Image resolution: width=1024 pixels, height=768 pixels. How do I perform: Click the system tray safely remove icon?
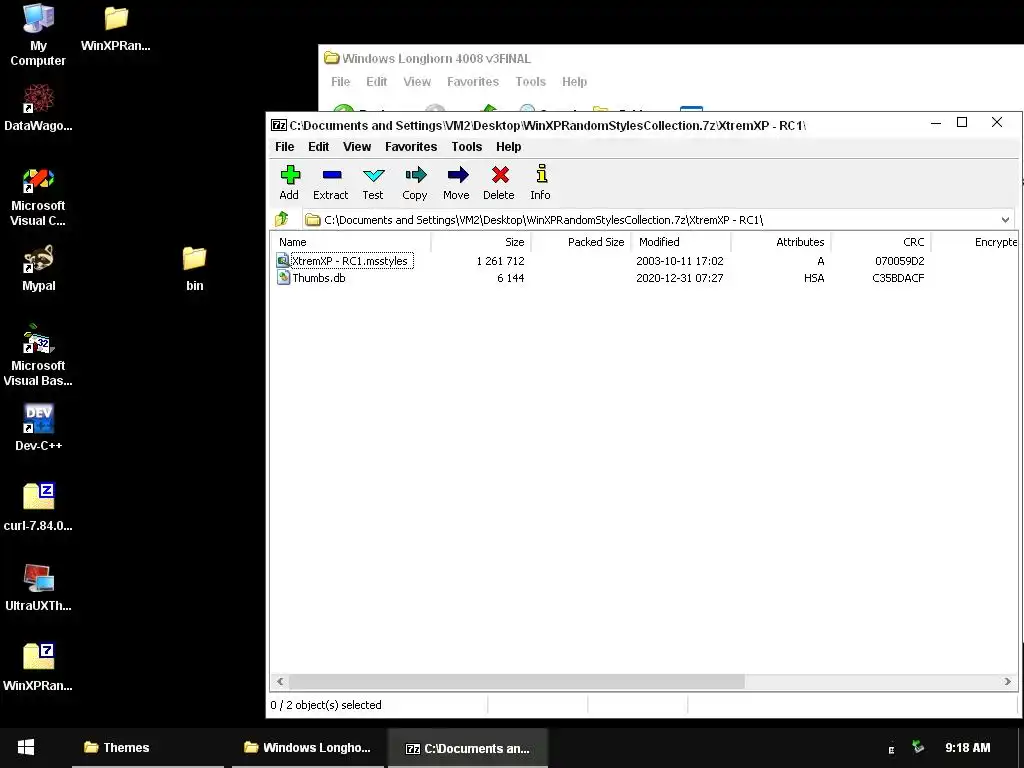pyautogui.click(x=918, y=746)
